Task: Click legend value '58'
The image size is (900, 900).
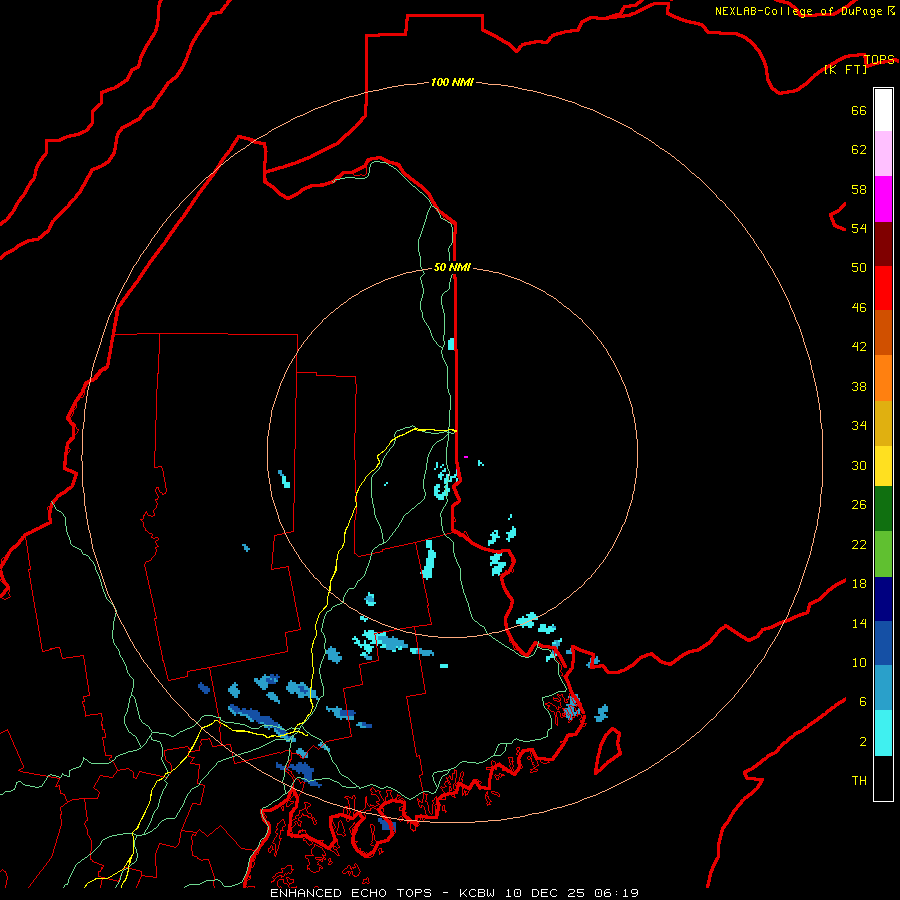Action: pos(859,189)
